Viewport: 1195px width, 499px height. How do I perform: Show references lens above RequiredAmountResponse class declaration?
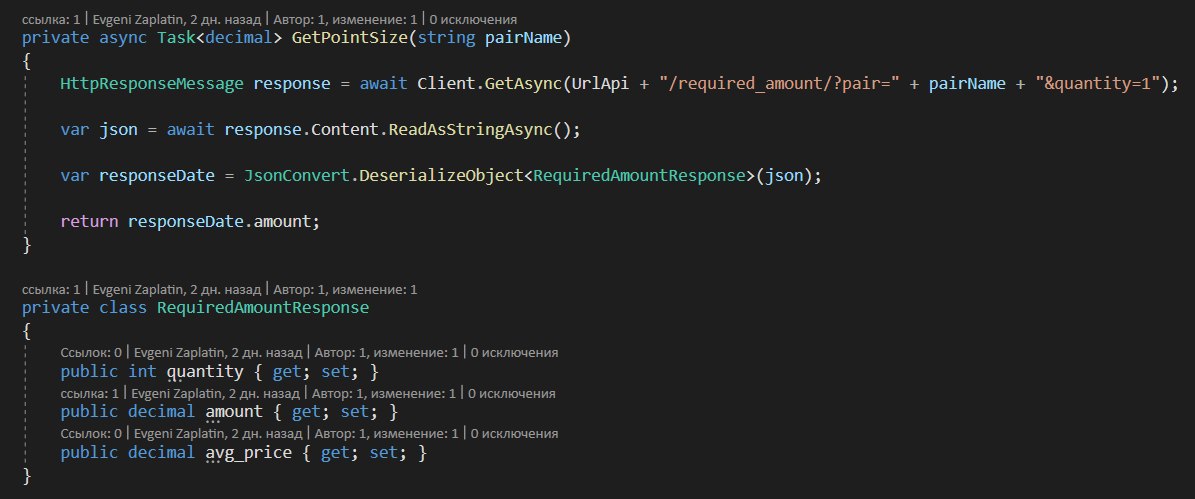[x=50, y=289]
